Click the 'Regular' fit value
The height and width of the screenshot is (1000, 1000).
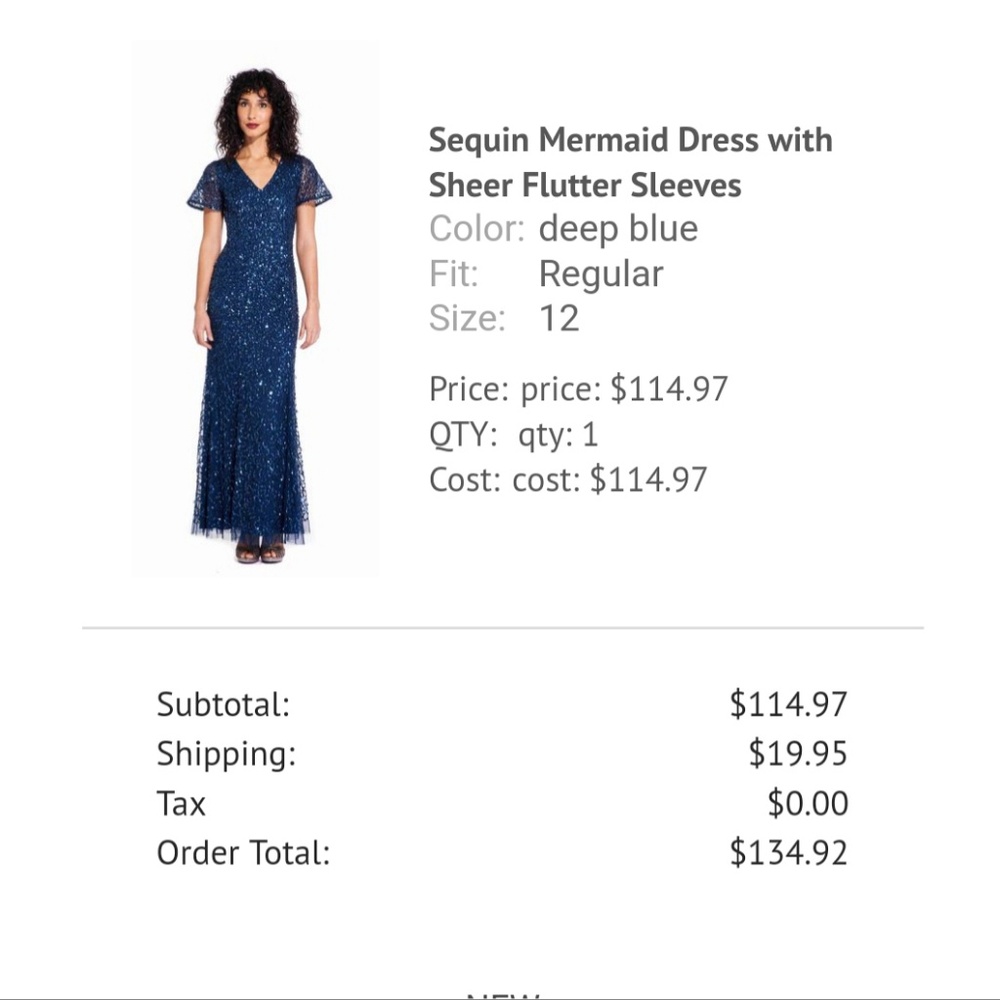coord(601,274)
